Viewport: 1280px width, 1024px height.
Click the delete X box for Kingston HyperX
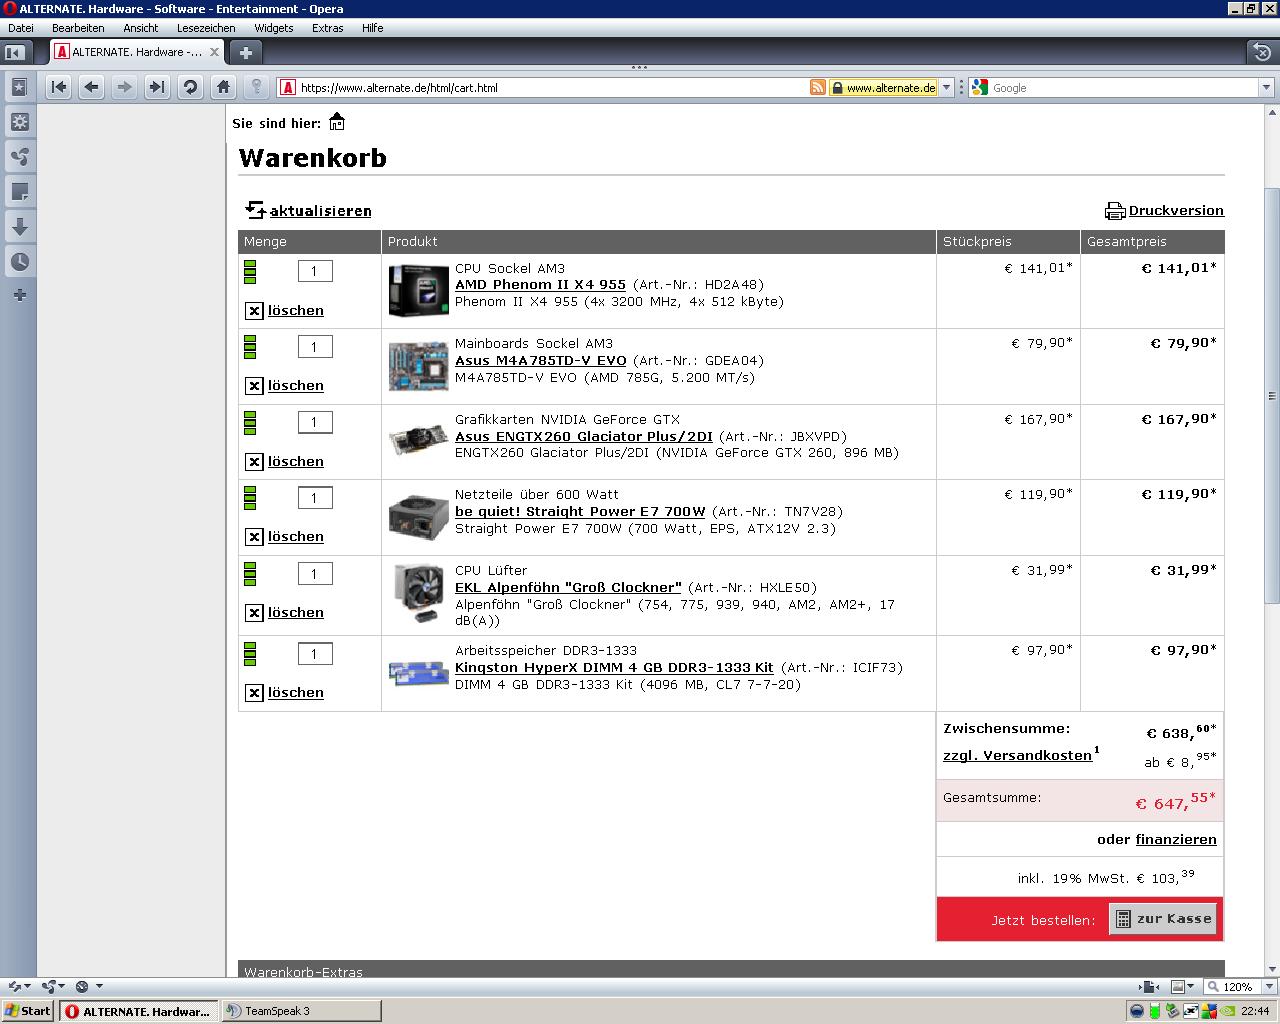click(254, 693)
